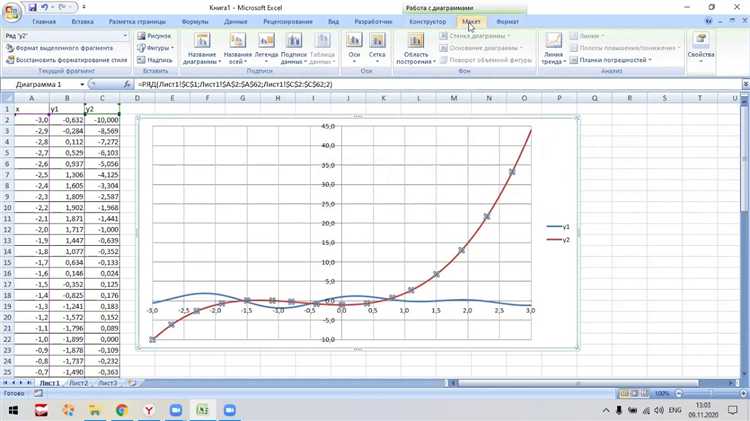750x421 pixels.
Task: Switch to Формулы ribbon tab
Action: (195, 22)
